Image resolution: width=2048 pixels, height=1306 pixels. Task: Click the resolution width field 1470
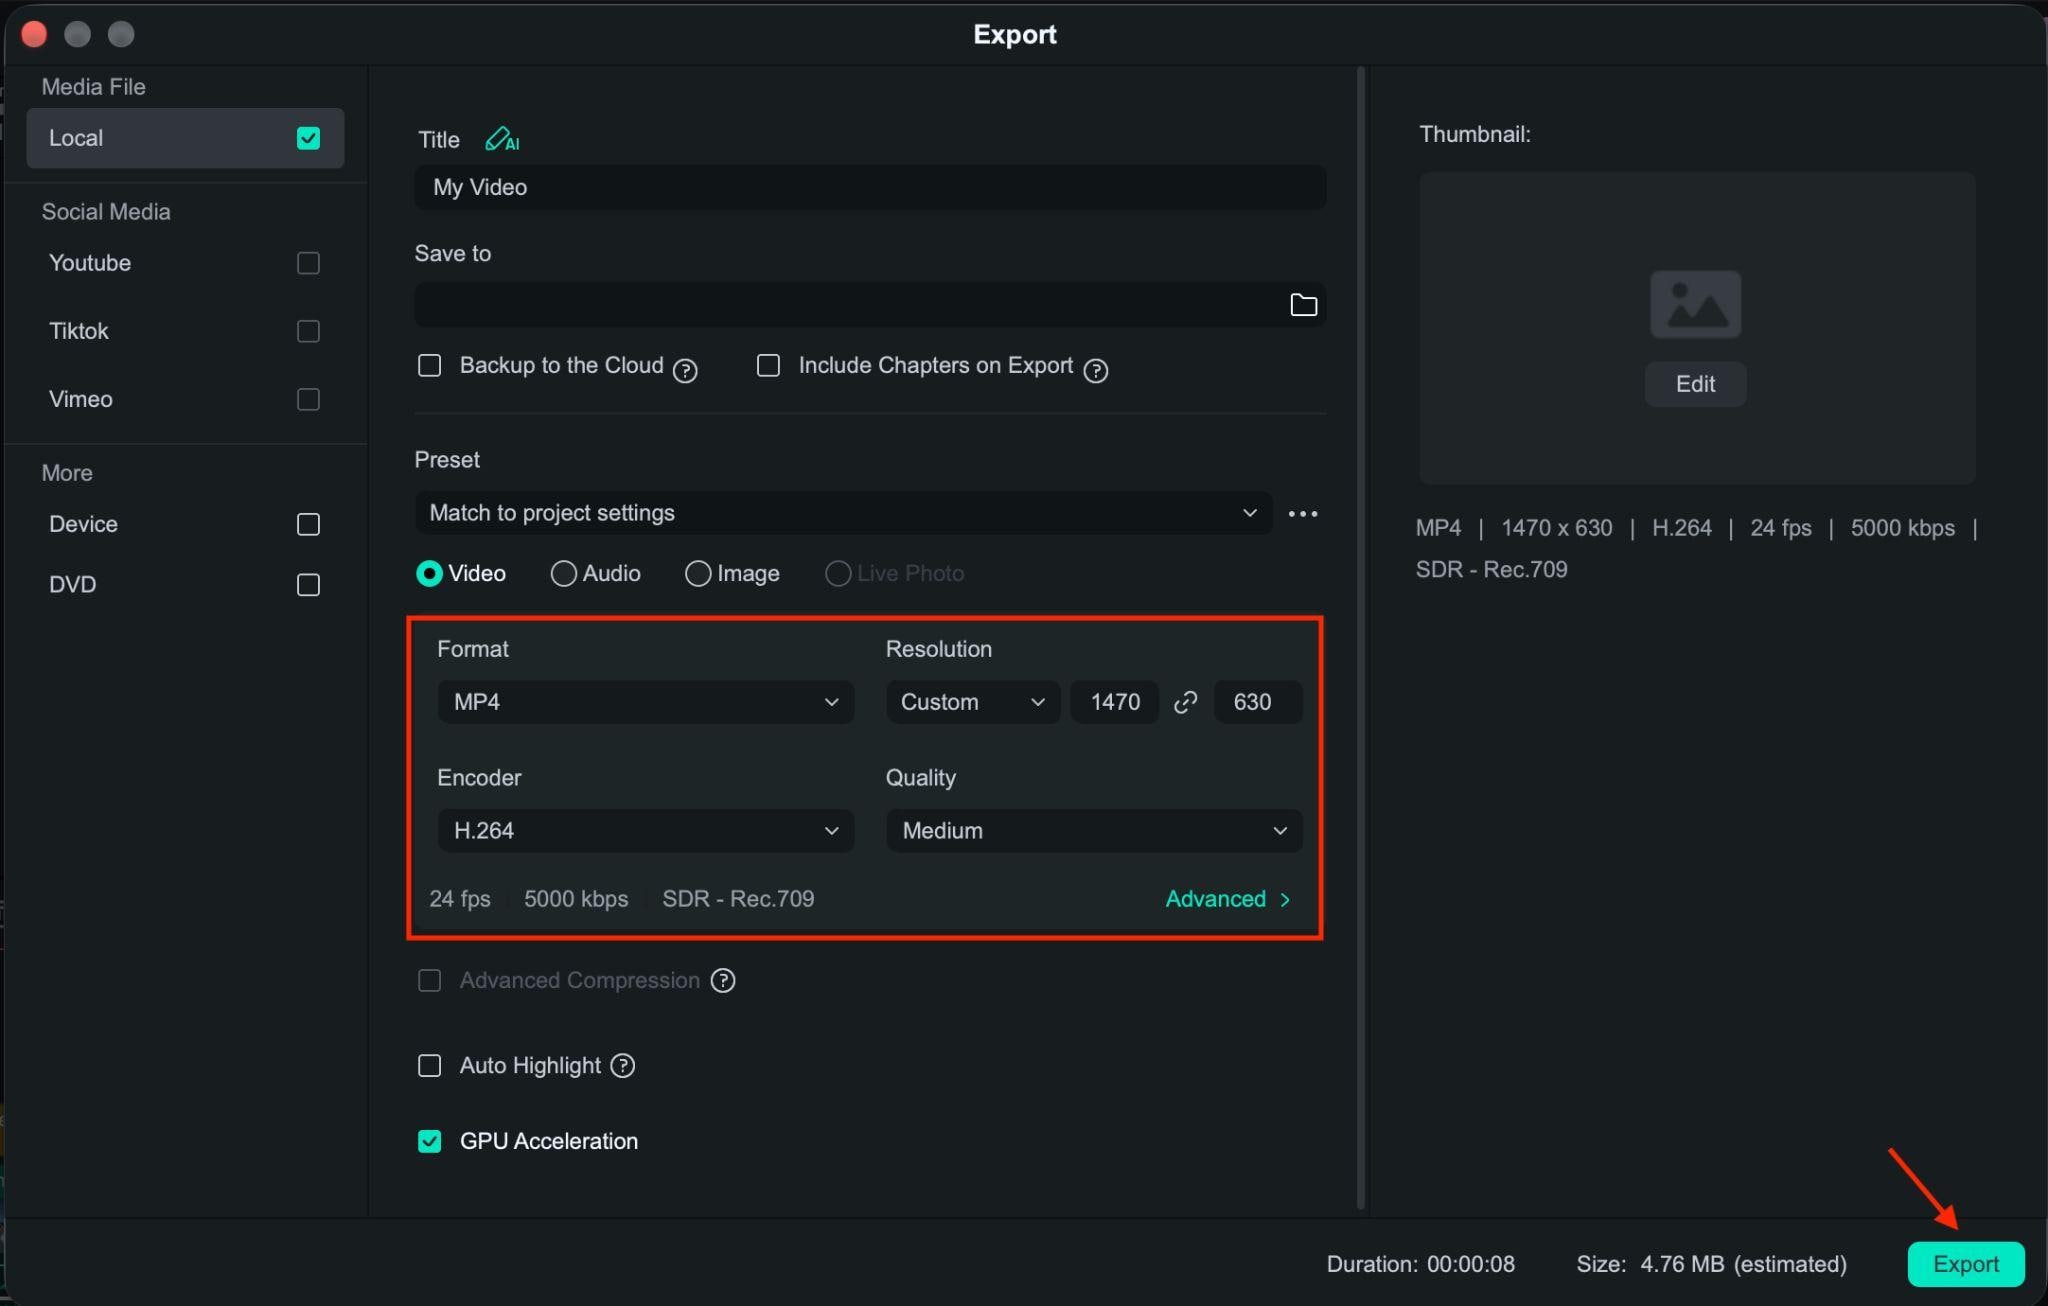click(1115, 702)
